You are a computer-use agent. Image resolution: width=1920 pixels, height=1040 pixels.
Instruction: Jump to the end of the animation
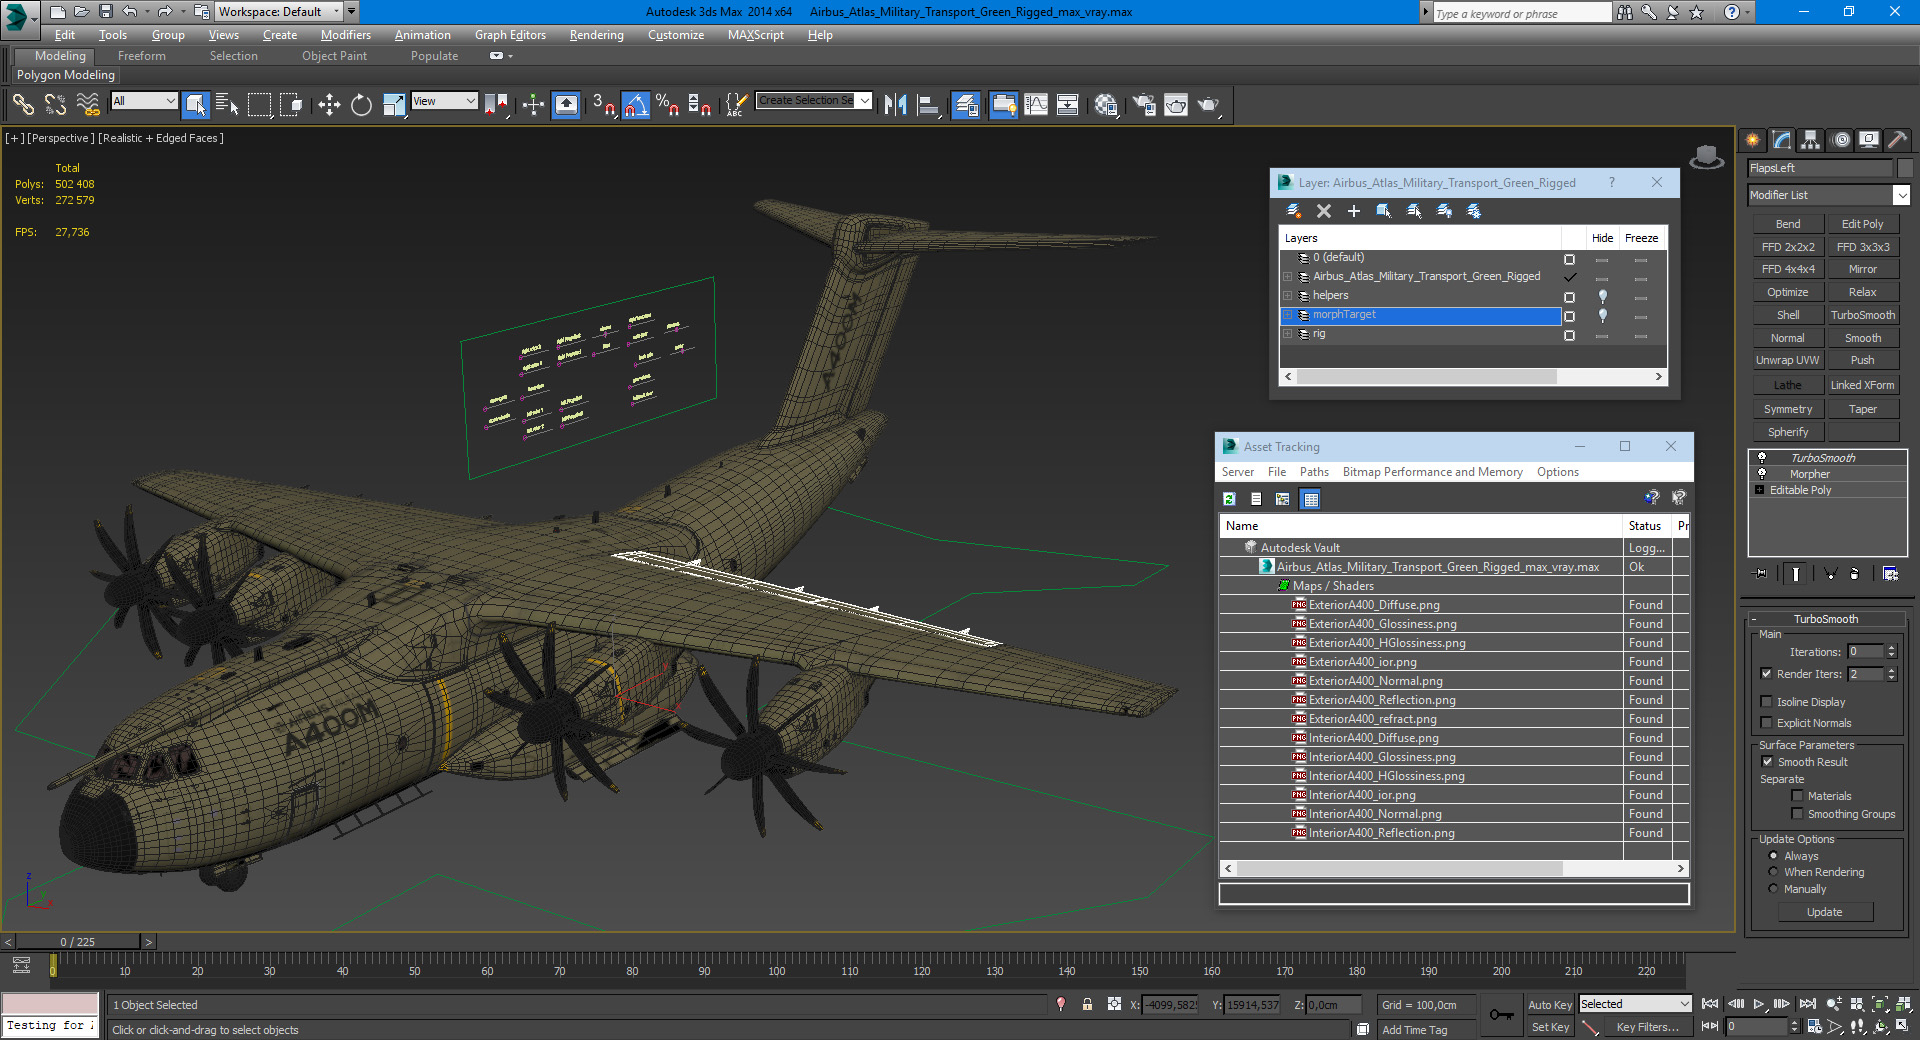point(1807,1004)
